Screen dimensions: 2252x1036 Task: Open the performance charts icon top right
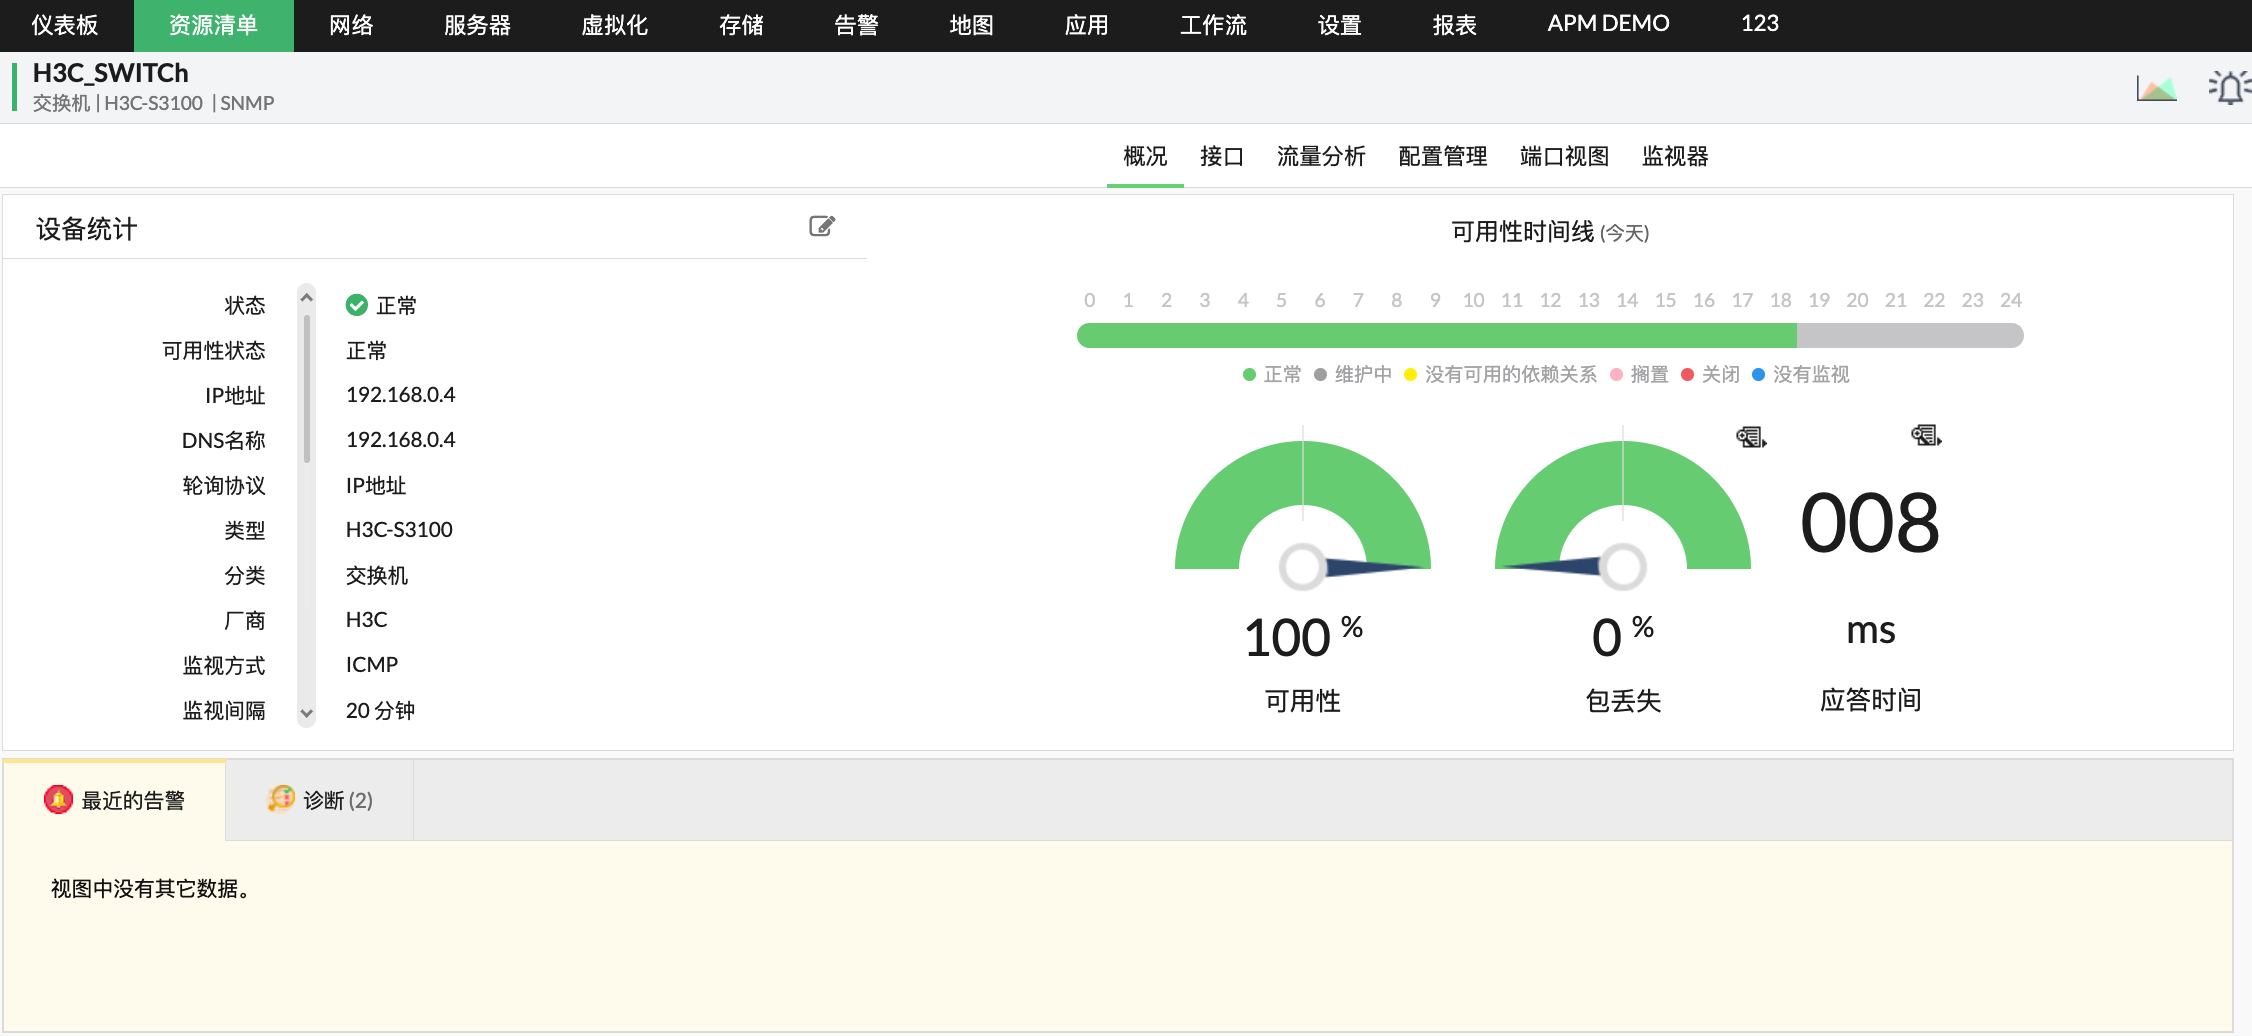click(x=2155, y=88)
